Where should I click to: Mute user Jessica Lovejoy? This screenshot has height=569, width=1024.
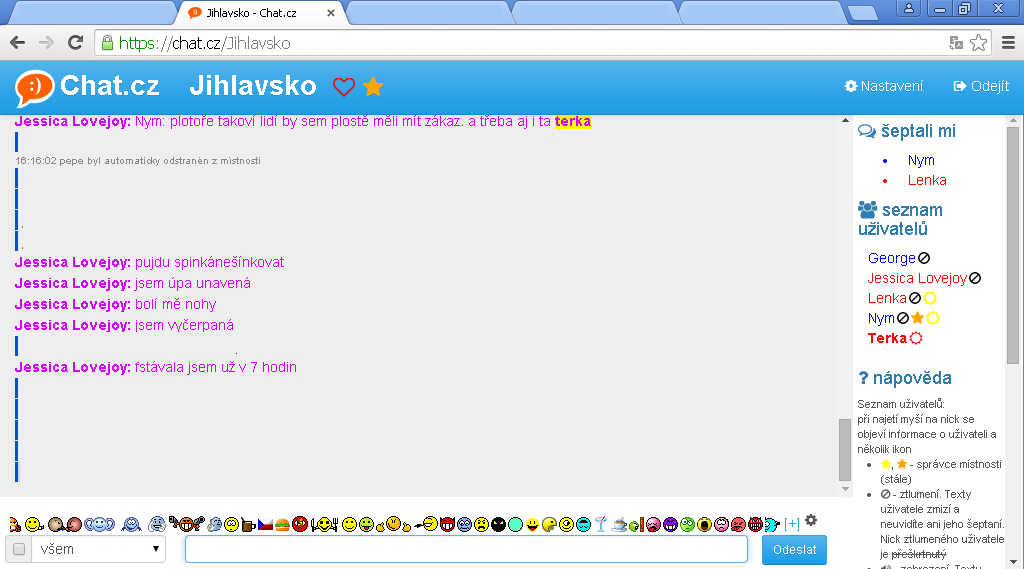click(x=975, y=278)
